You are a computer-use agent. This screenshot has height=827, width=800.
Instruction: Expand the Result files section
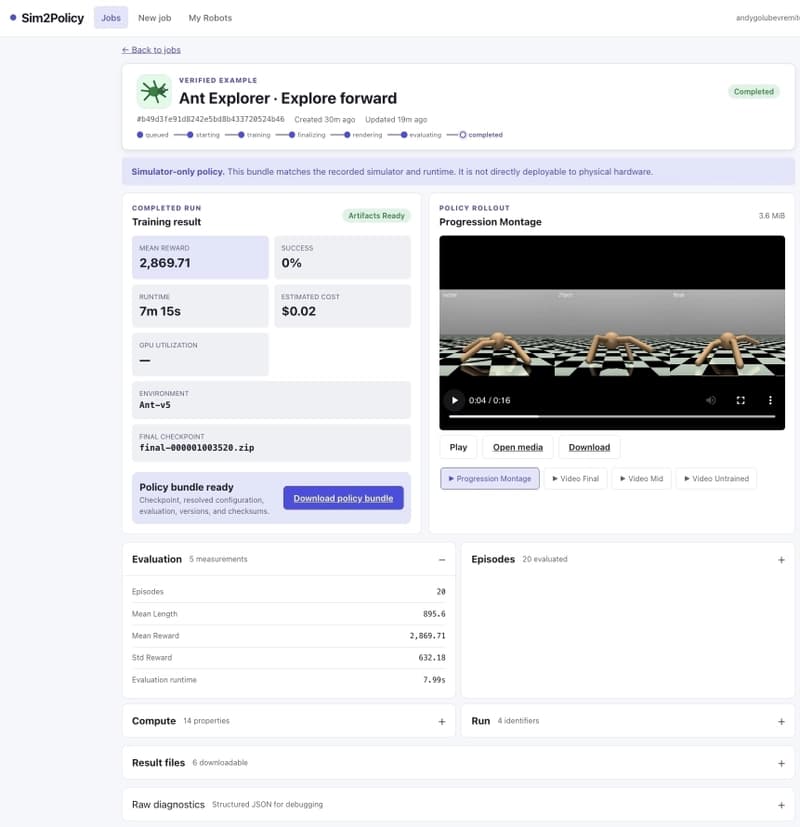(781, 763)
